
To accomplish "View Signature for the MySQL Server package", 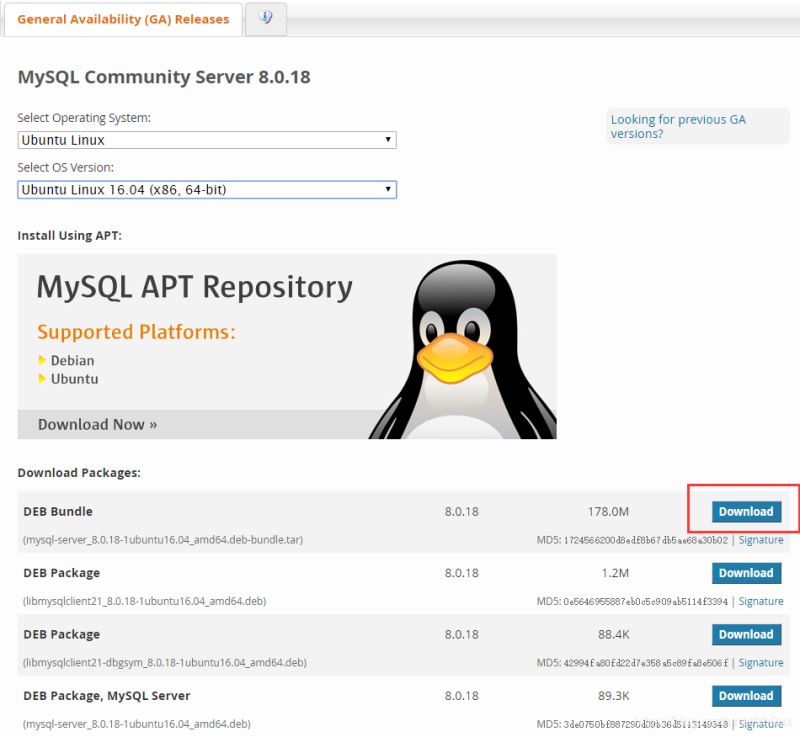I will pyautogui.click(x=760, y=724).
